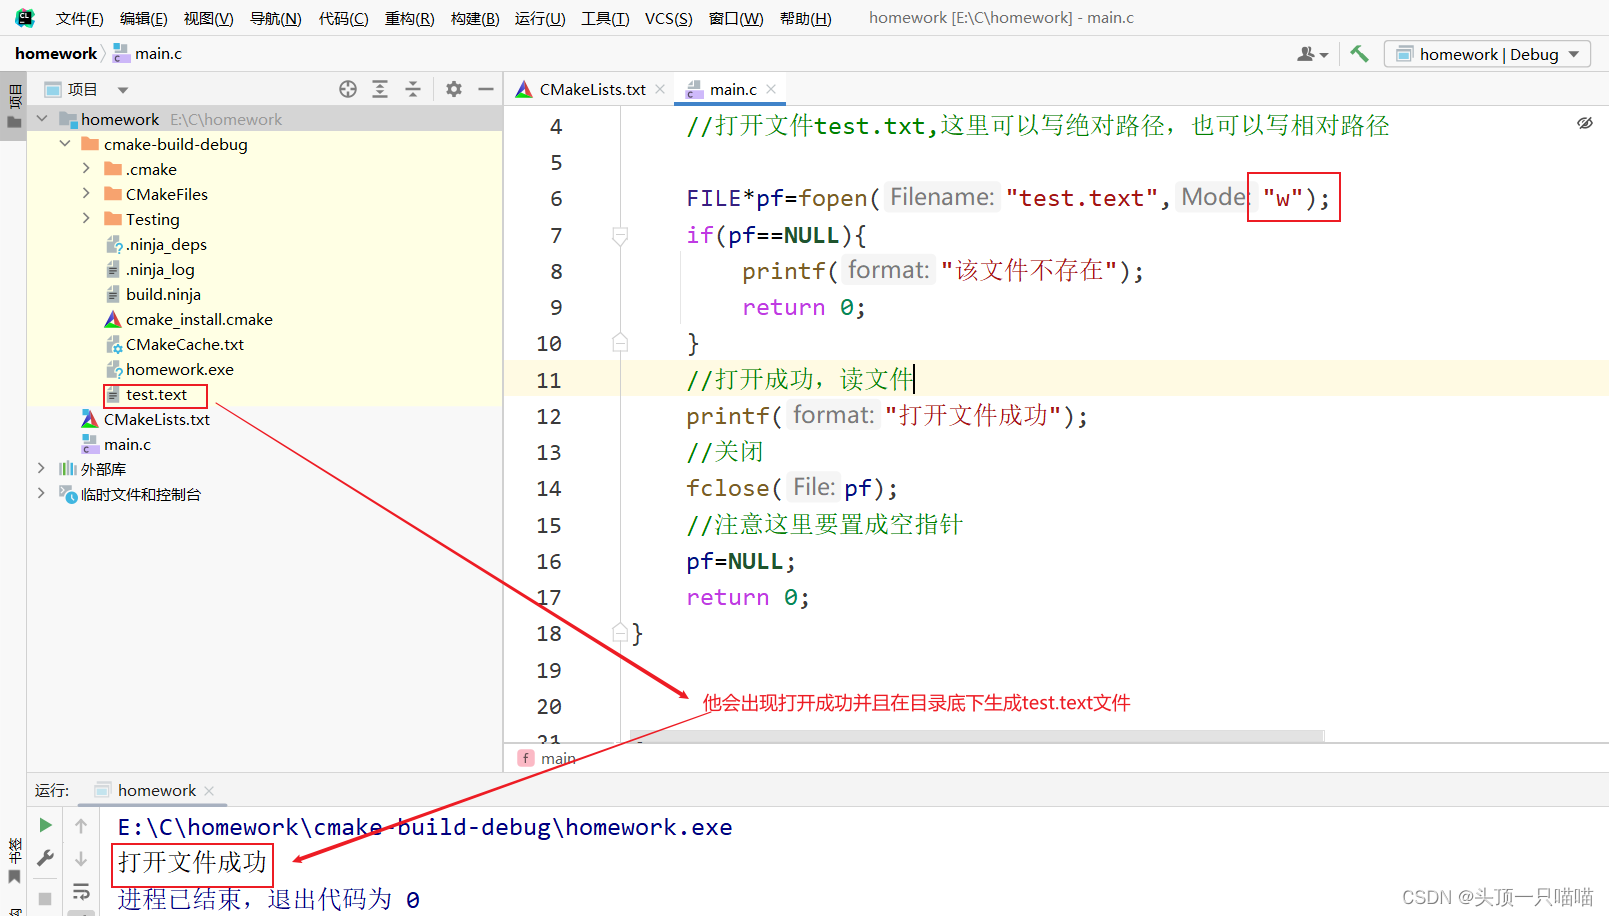Open the 窗口(W) menu
The height and width of the screenshot is (916, 1609).
(736, 18)
